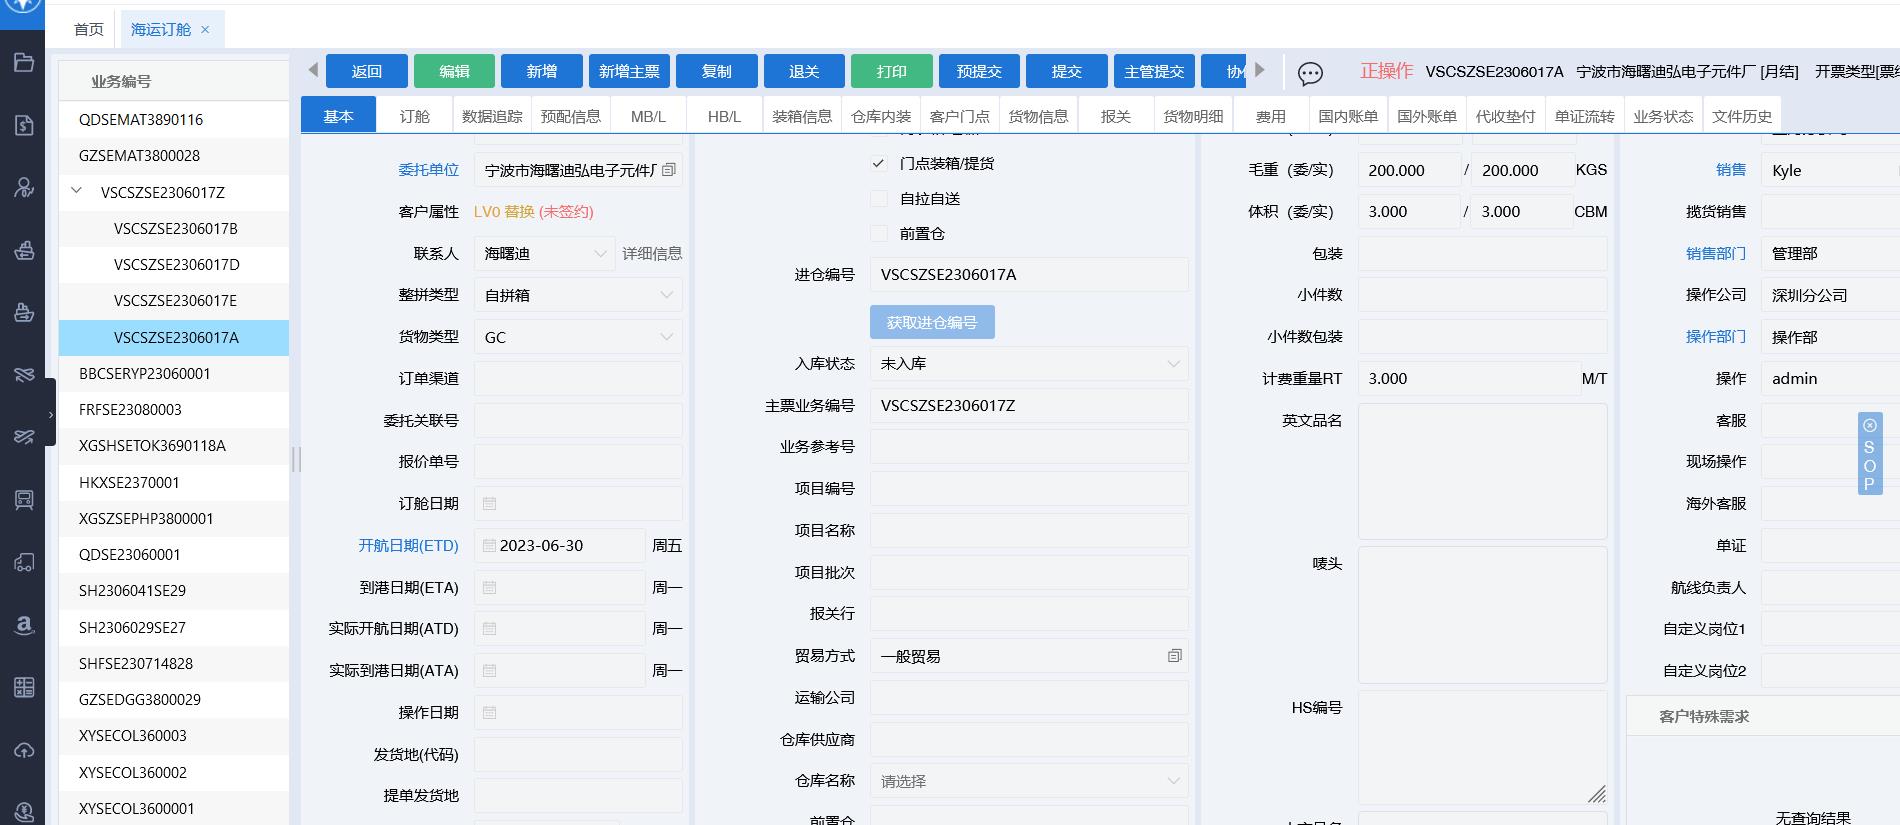Open the chat message bubble icon
The width and height of the screenshot is (1900, 825).
click(x=1310, y=73)
